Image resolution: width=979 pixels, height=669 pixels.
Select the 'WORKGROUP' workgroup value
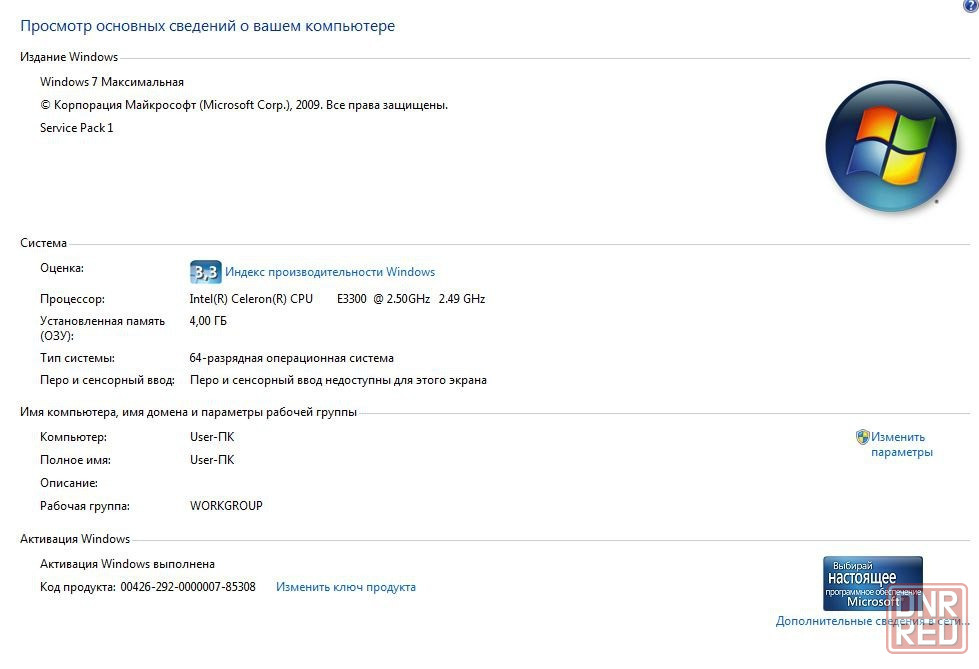click(226, 505)
